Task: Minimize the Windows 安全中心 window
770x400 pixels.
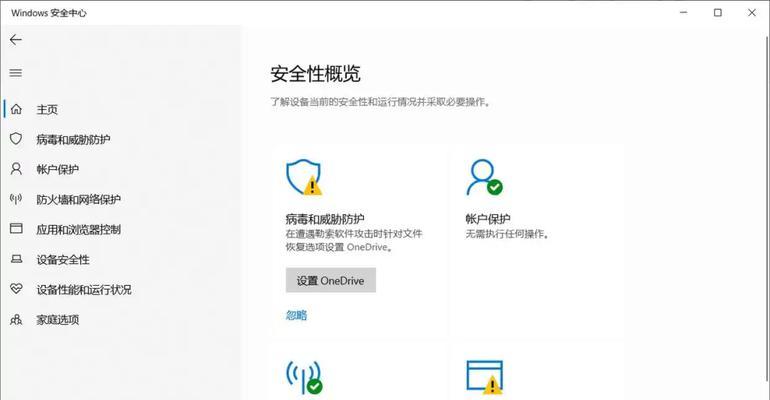Action: (684, 13)
